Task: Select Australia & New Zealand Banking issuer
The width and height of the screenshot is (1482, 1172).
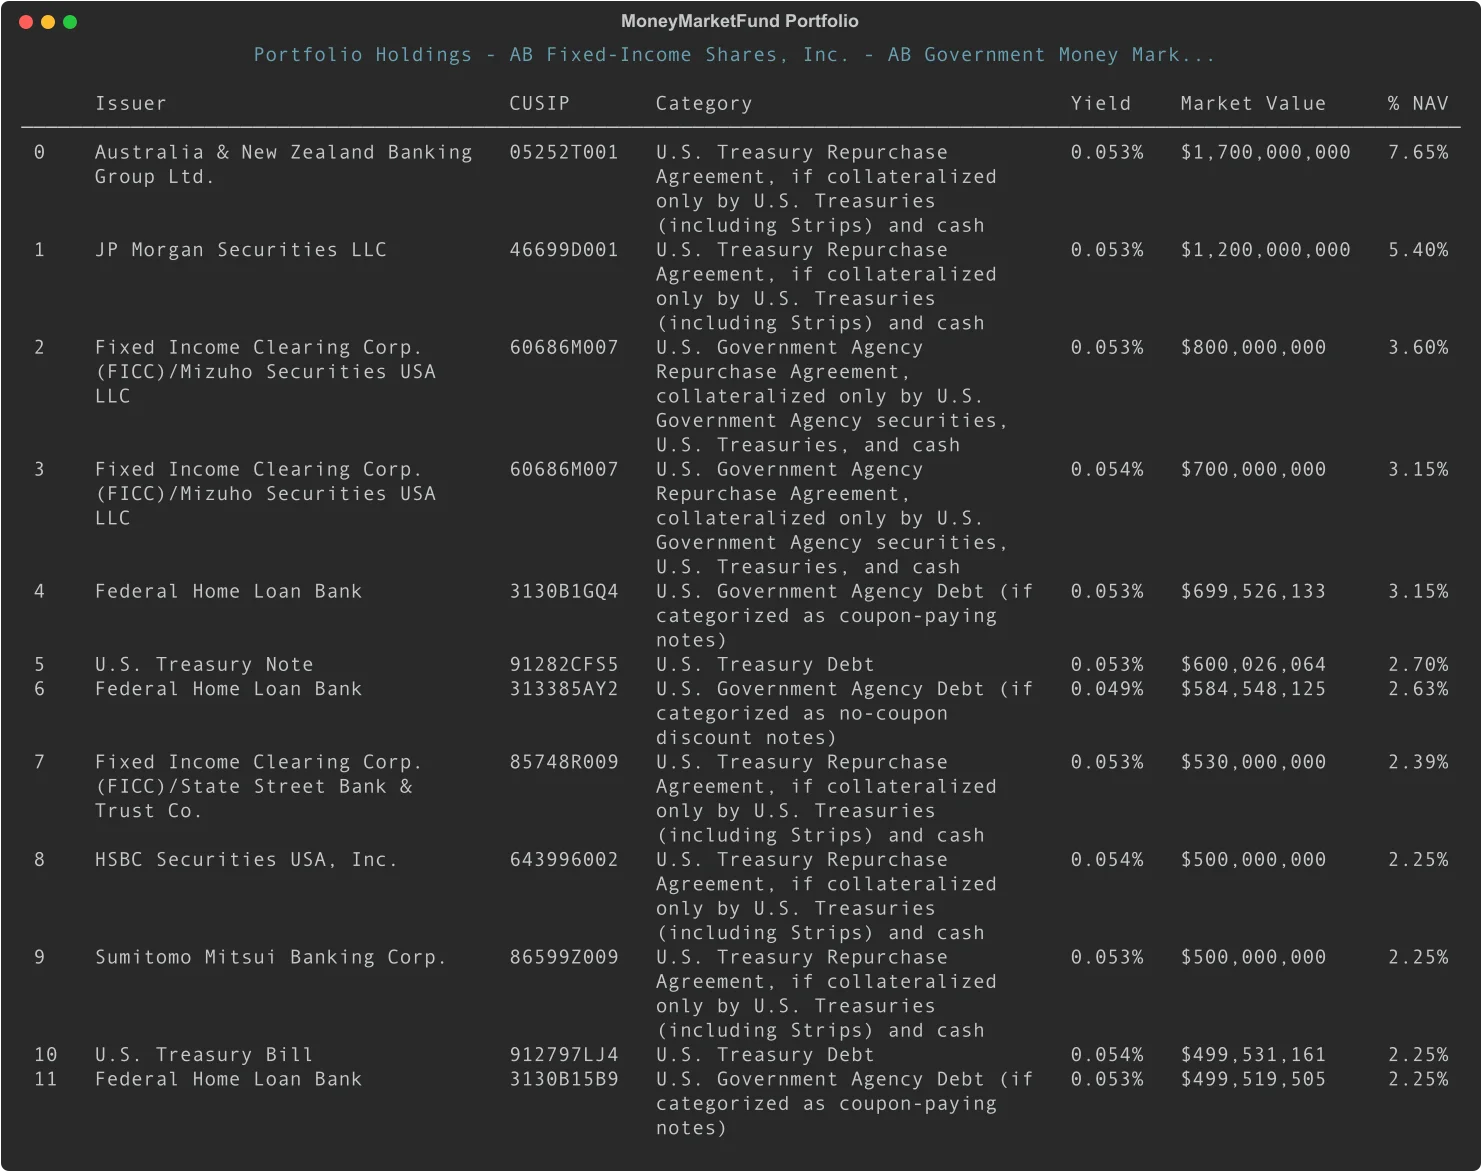Action: point(284,164)
